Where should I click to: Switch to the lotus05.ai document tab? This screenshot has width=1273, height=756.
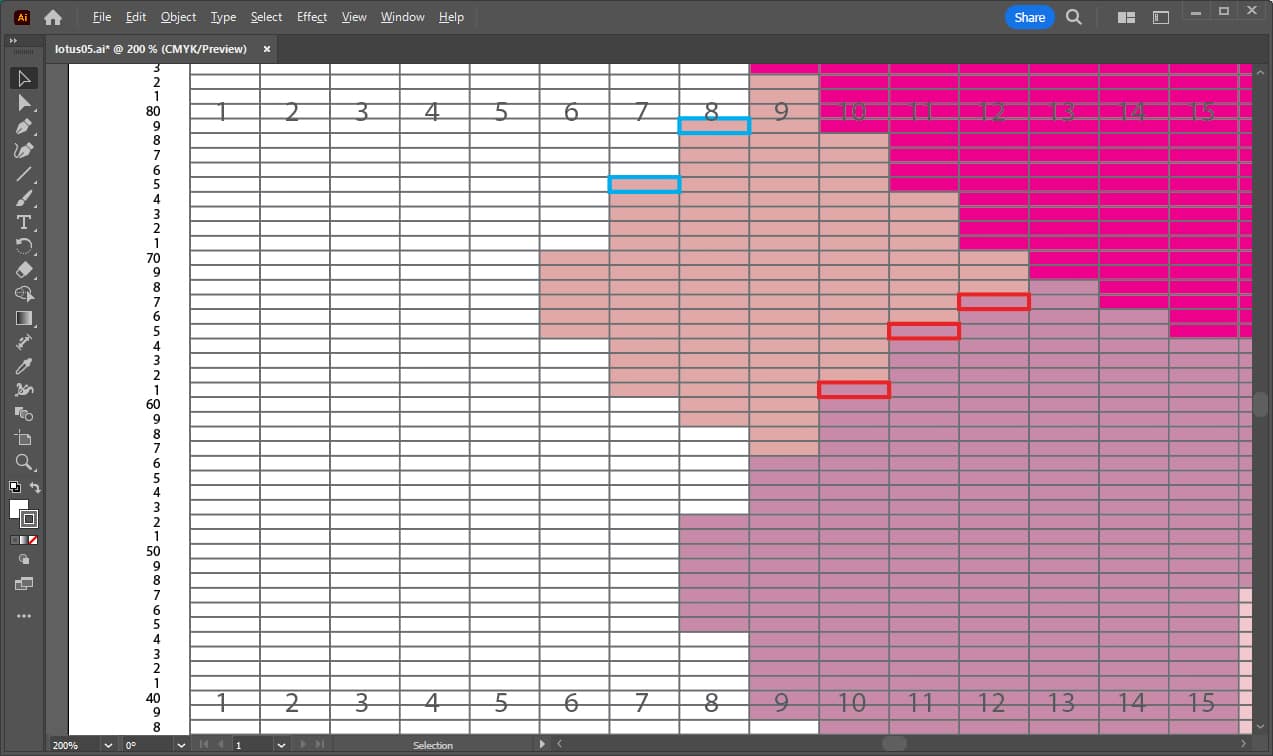155,49
